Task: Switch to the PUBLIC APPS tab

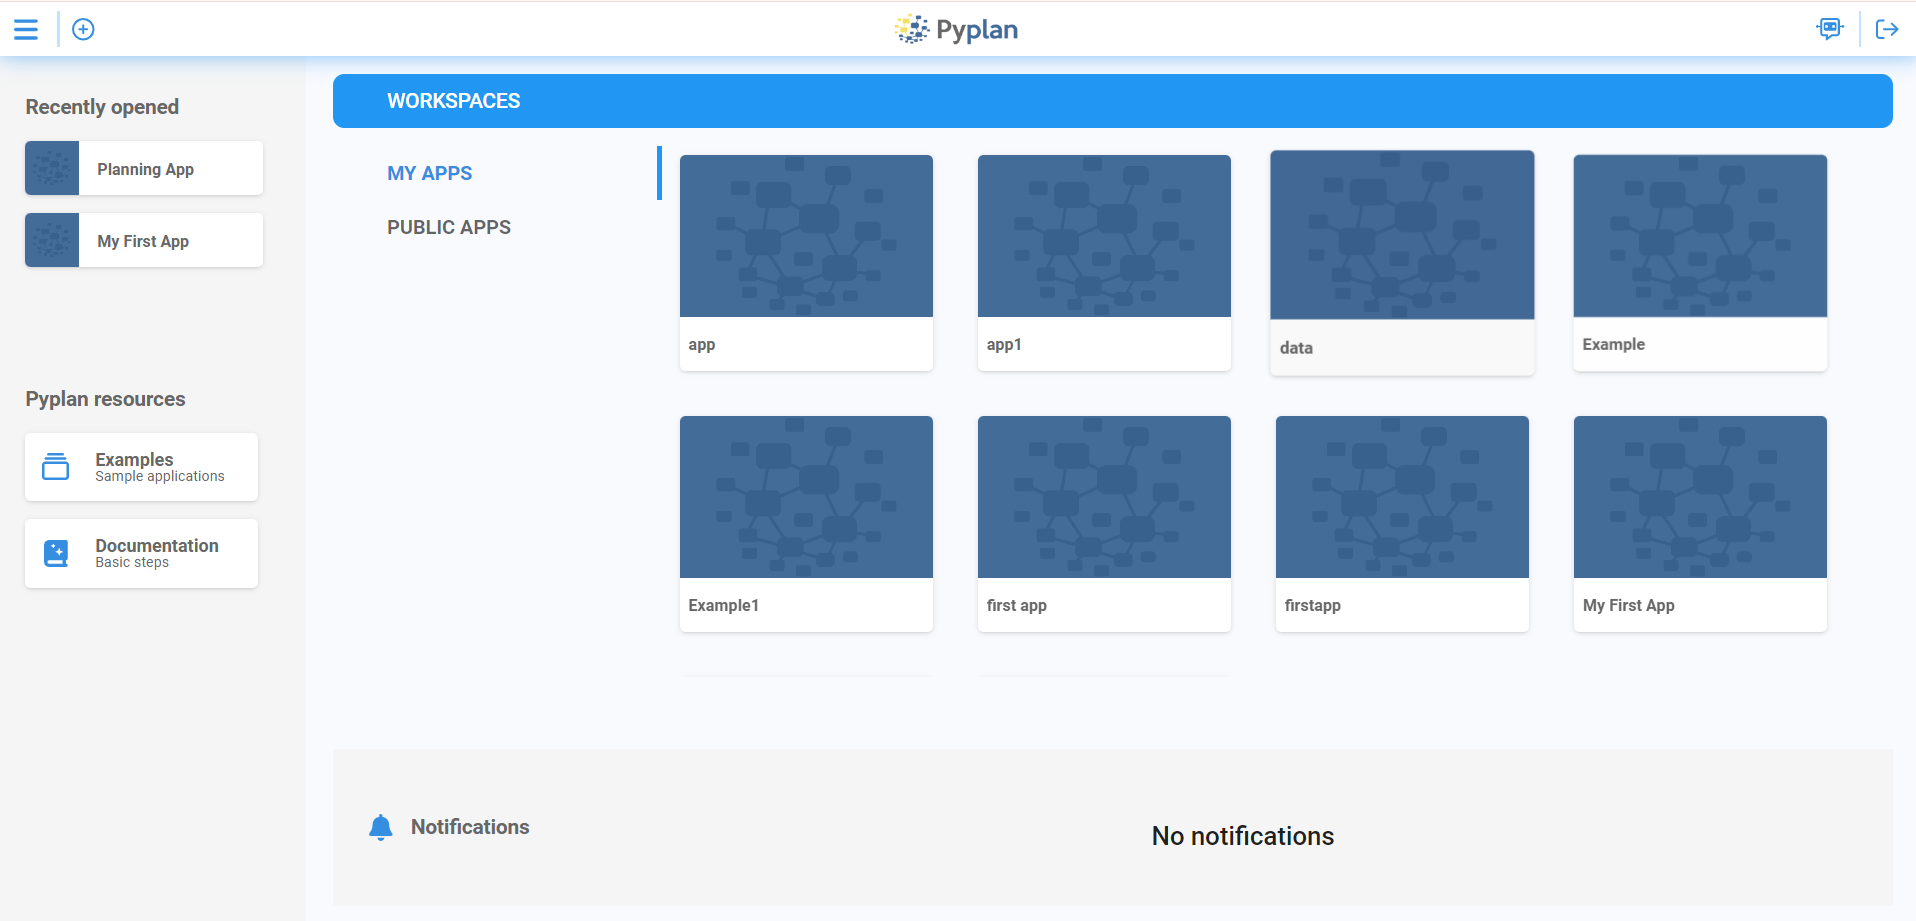Action: click(x=448, y=227)
